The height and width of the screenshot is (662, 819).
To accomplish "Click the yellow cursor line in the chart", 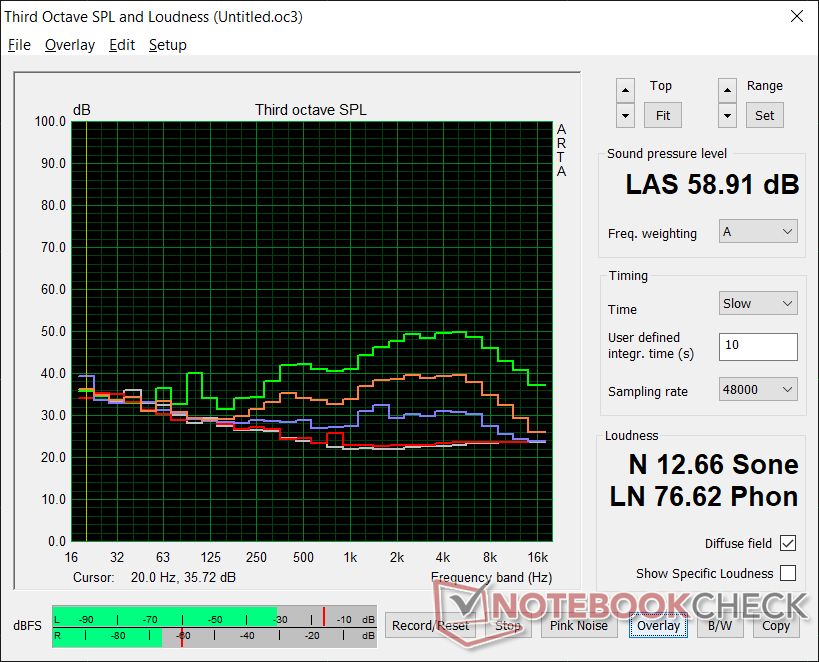I will tap(86, 331).
